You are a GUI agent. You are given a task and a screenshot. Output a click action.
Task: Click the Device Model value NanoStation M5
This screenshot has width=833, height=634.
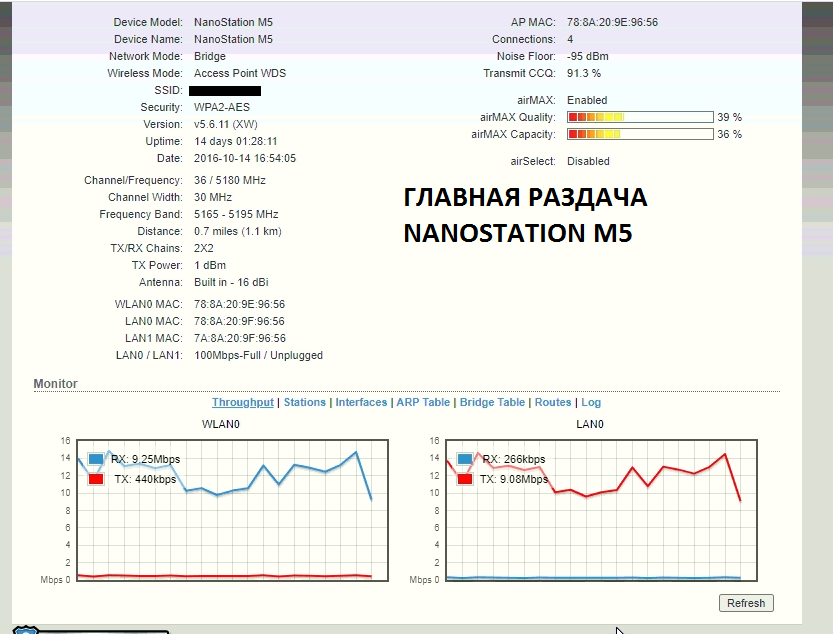(233, 22)
